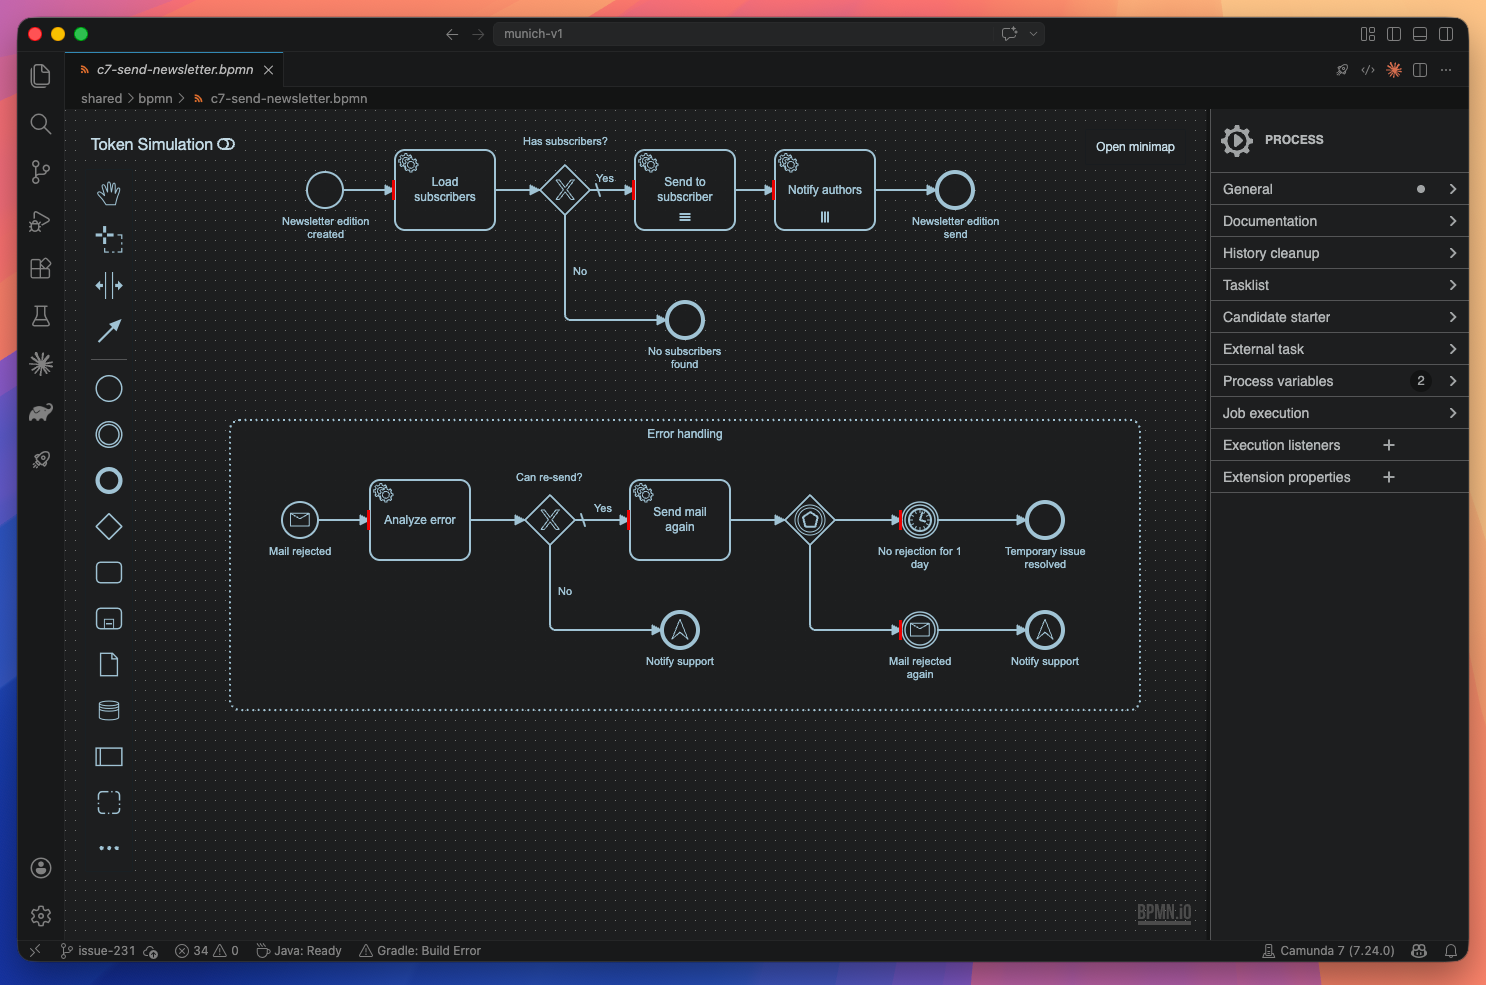Open the Testing flask view

(41, 316)
